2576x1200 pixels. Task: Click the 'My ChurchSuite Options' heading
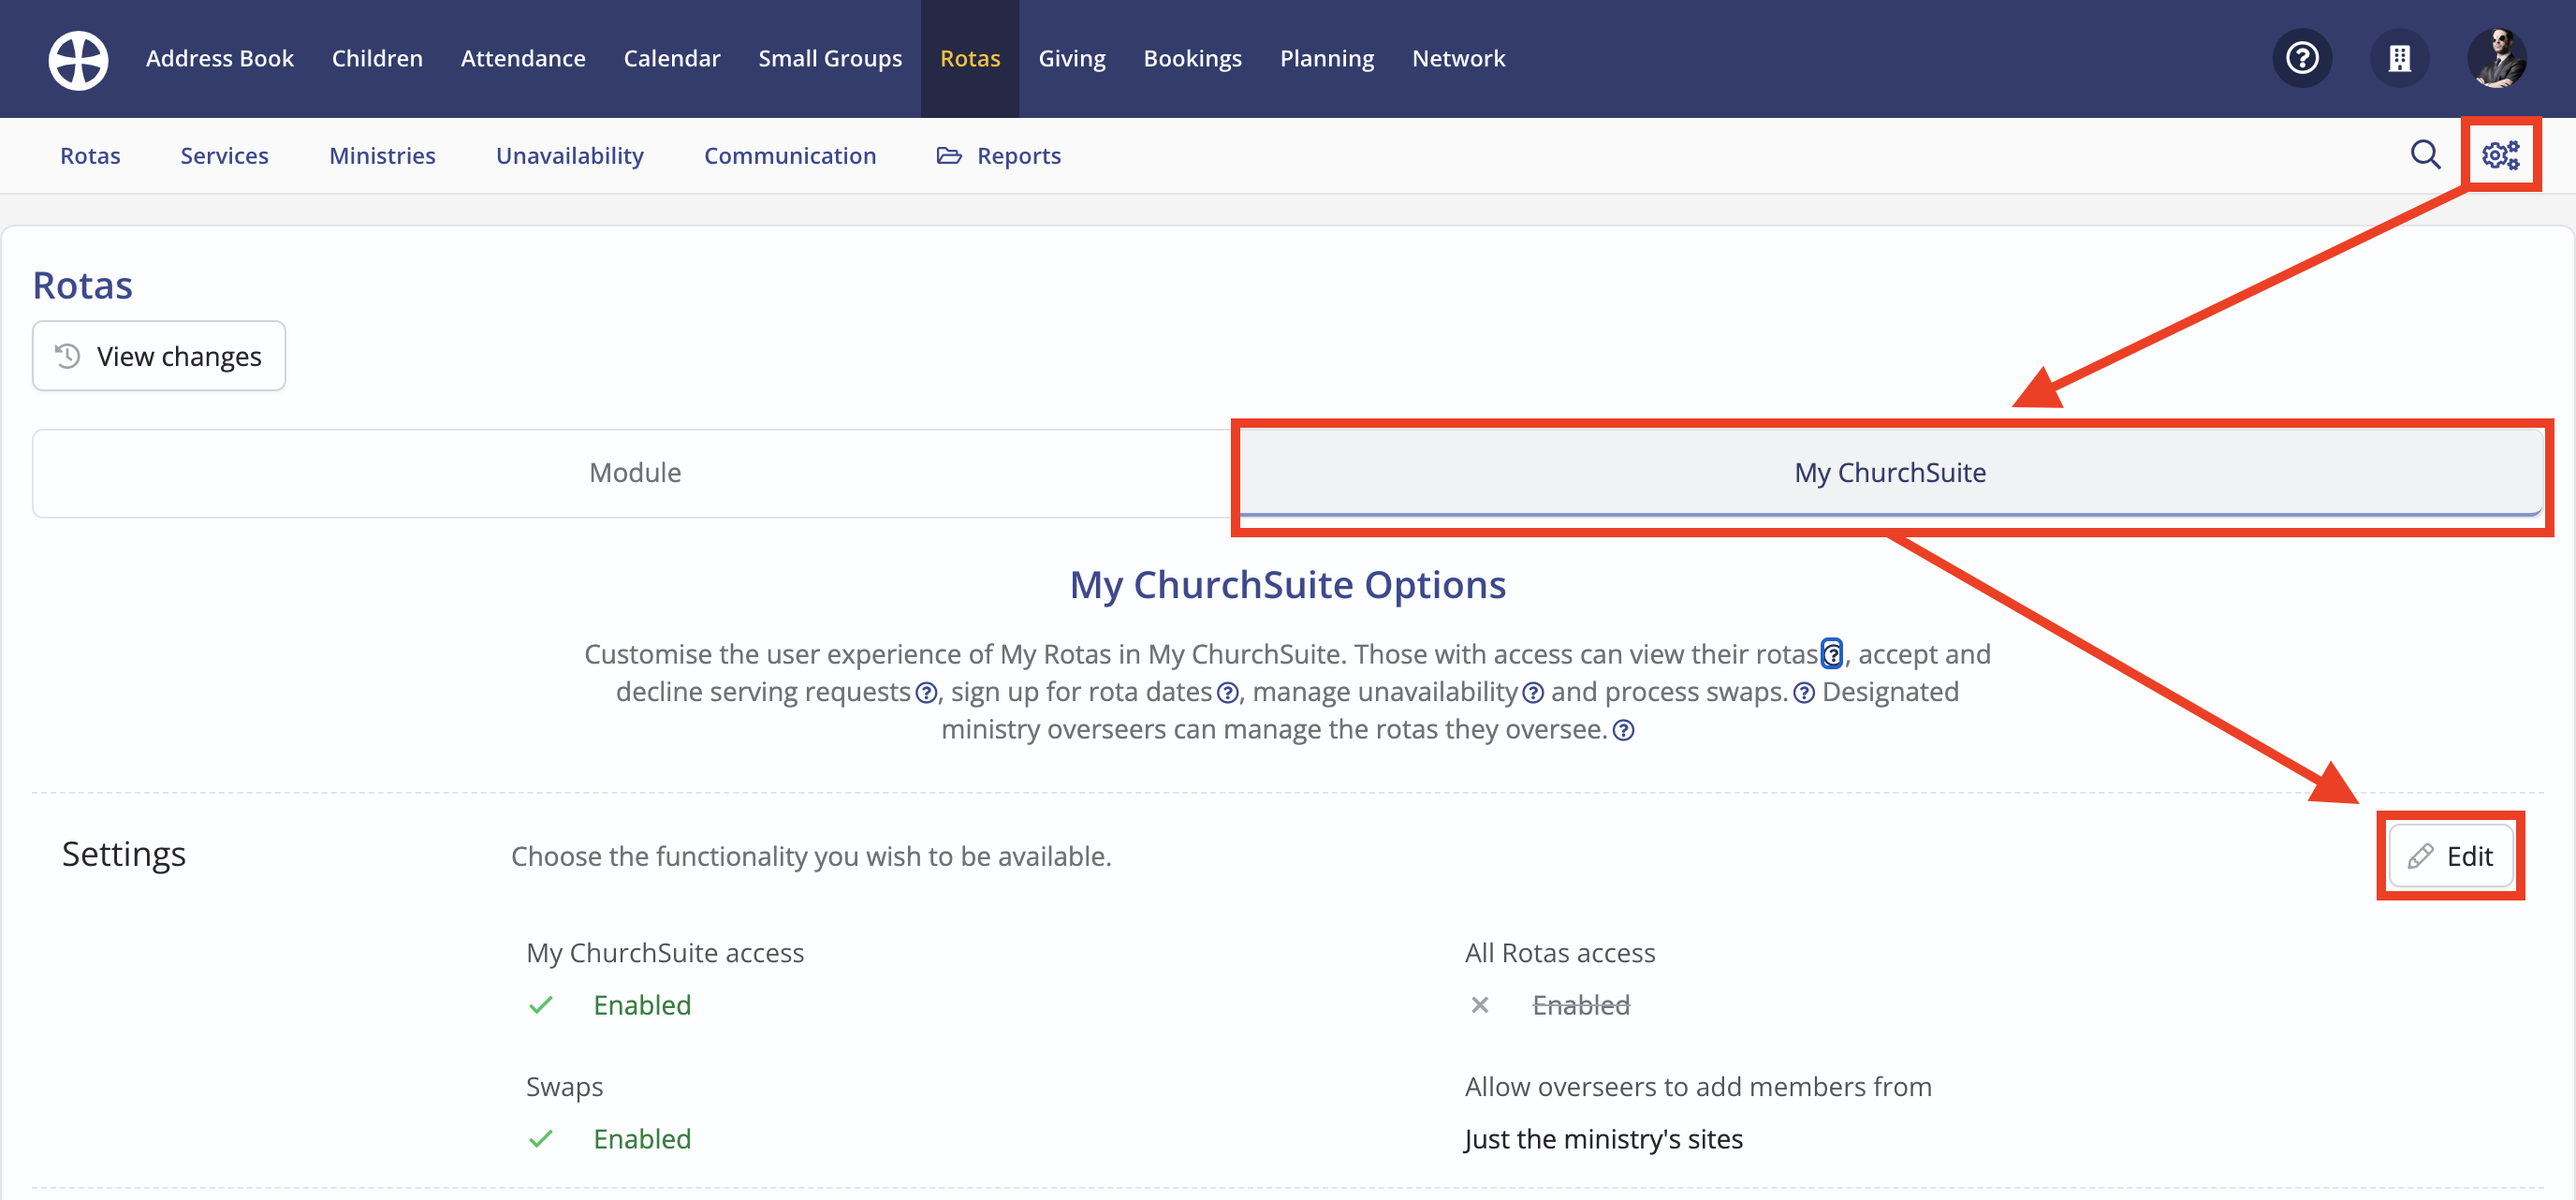tap(1288, 585)
